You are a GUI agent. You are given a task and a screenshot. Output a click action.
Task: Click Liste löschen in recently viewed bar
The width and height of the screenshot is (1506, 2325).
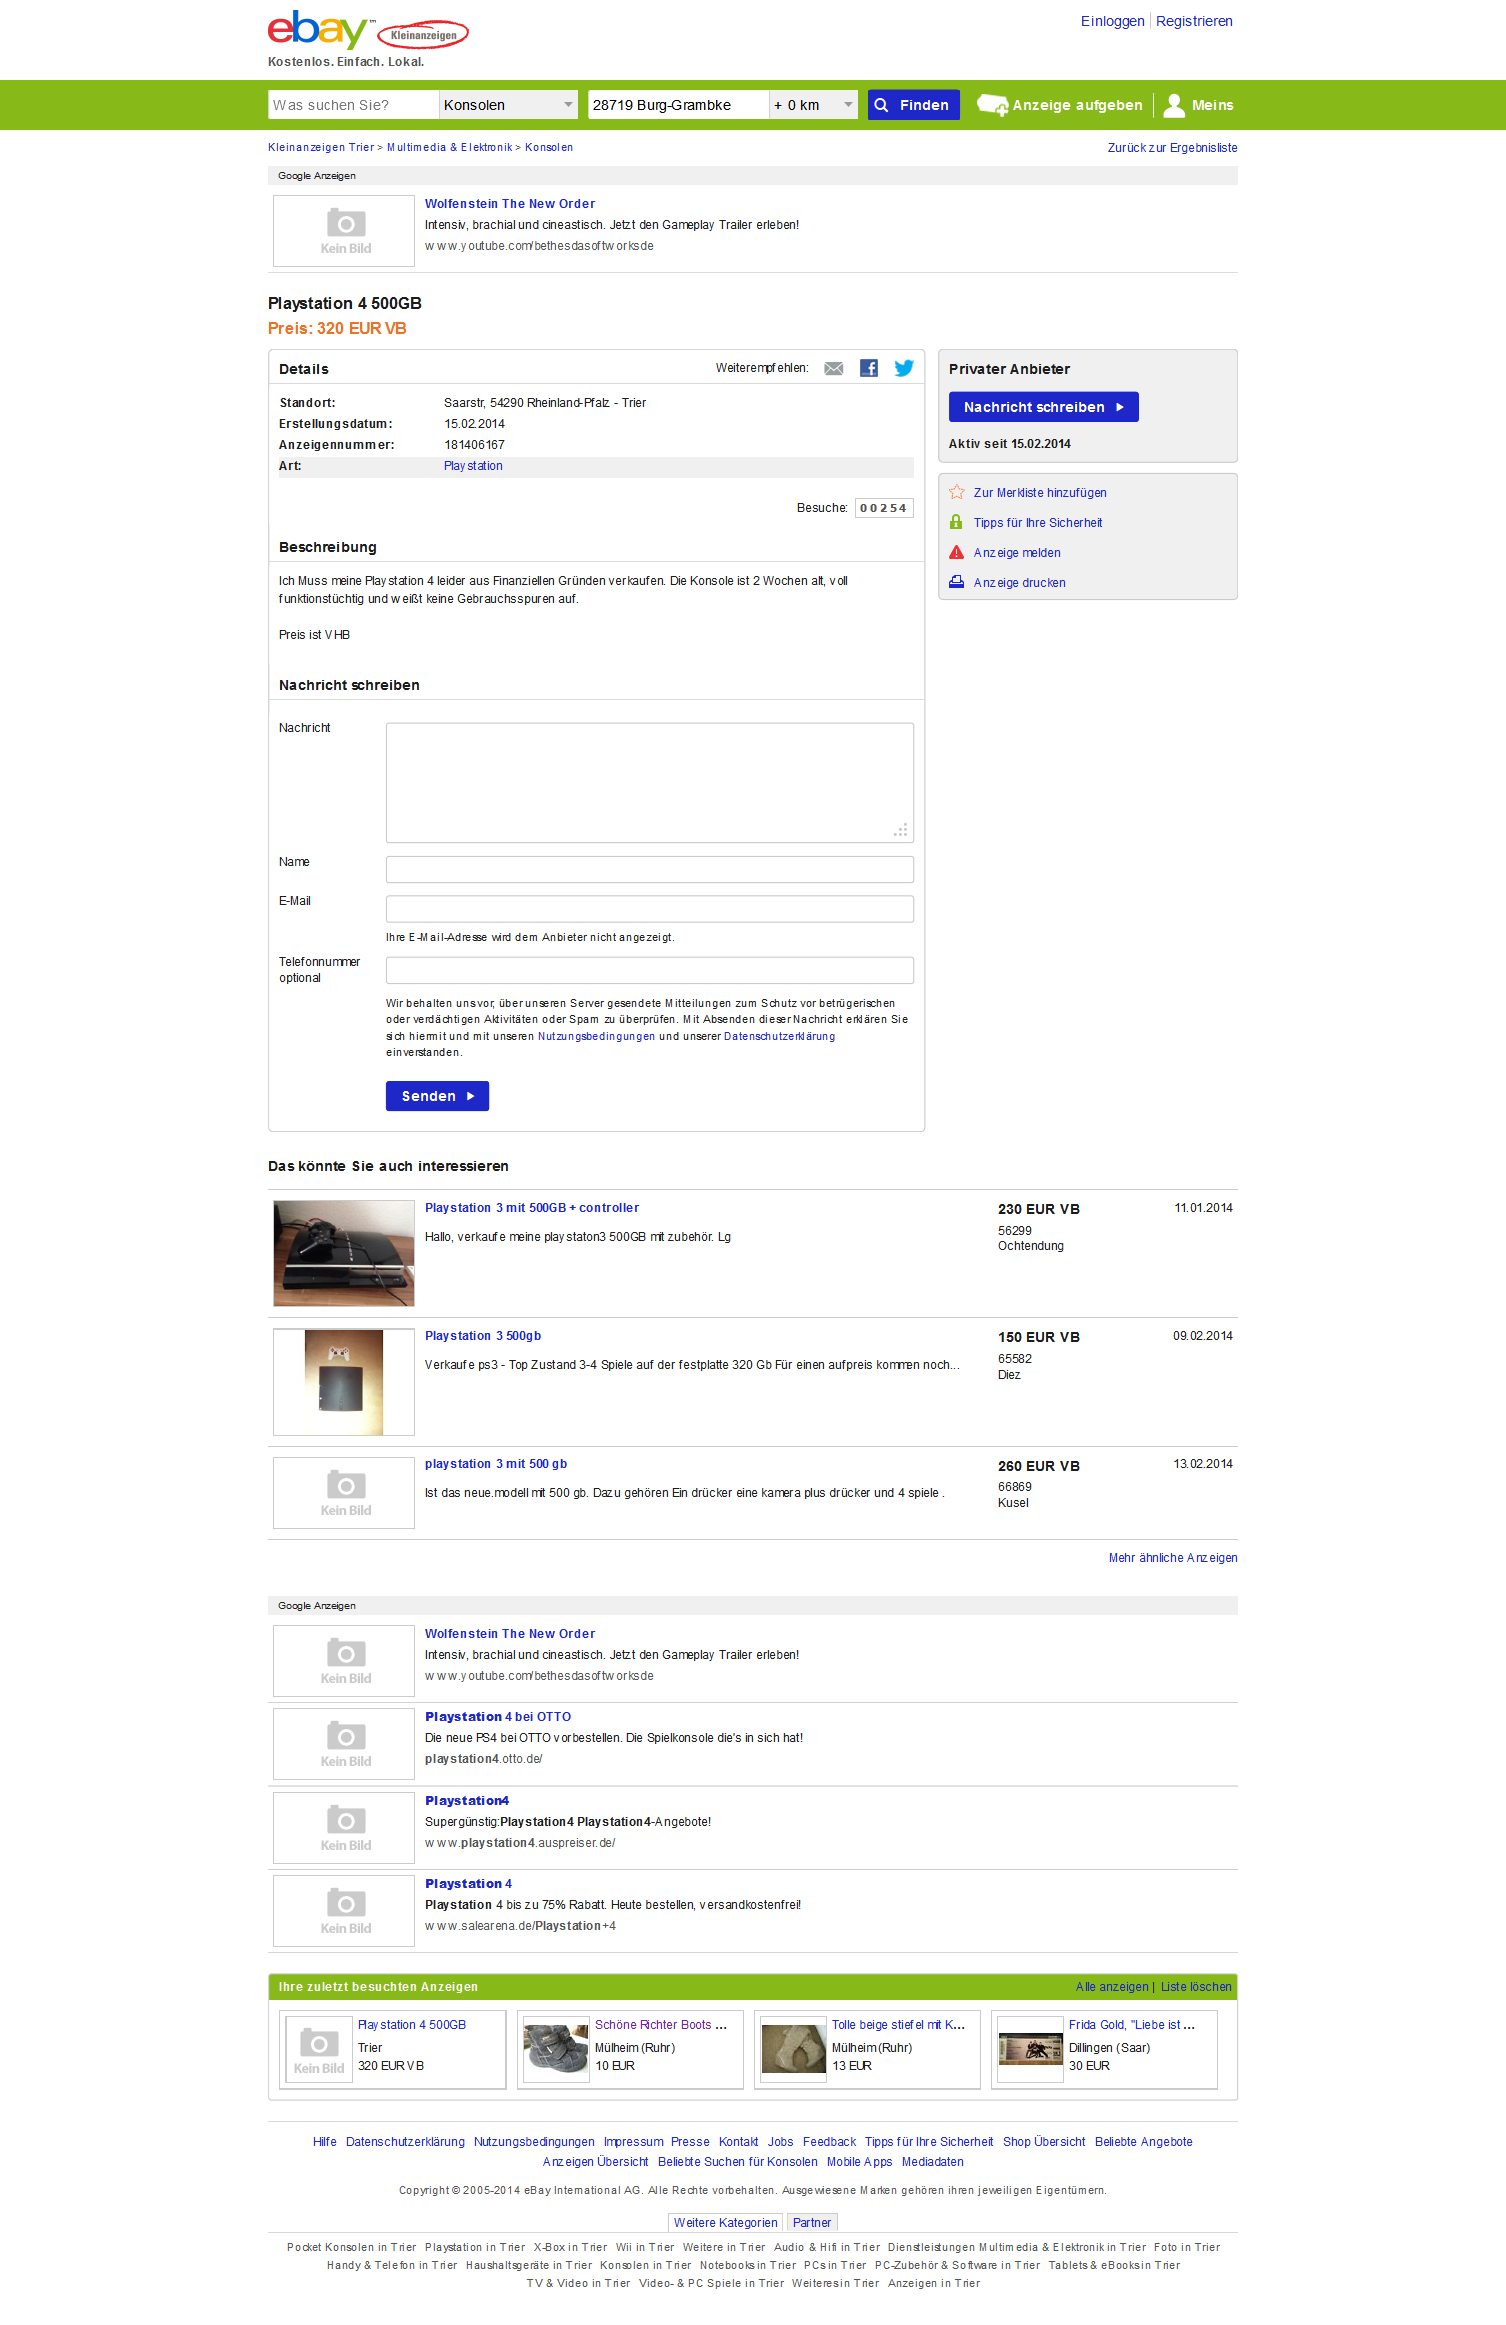coord(1196,1987)
